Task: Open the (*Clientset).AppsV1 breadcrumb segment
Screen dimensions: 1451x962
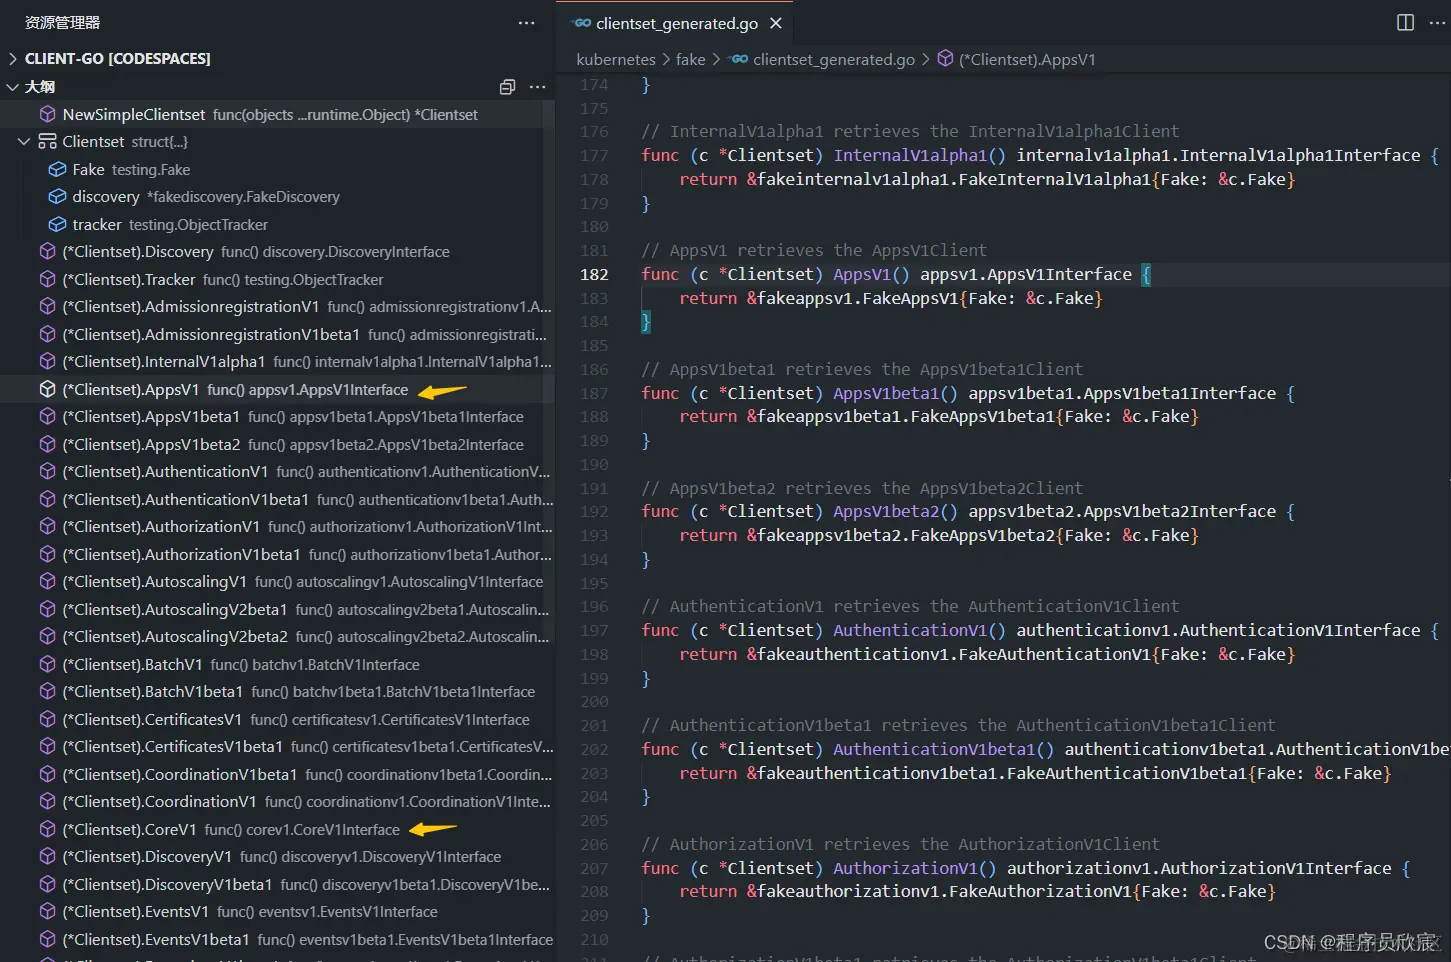Action: pos(1027,60)
